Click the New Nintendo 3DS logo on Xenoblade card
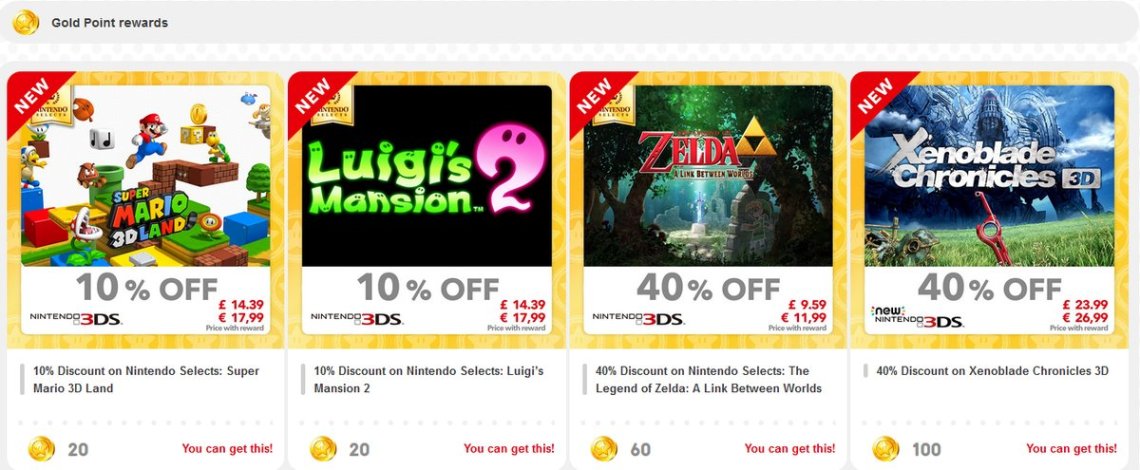Image resolution: width=1140 pixels, height=470 pixels. tap(918, 317)
